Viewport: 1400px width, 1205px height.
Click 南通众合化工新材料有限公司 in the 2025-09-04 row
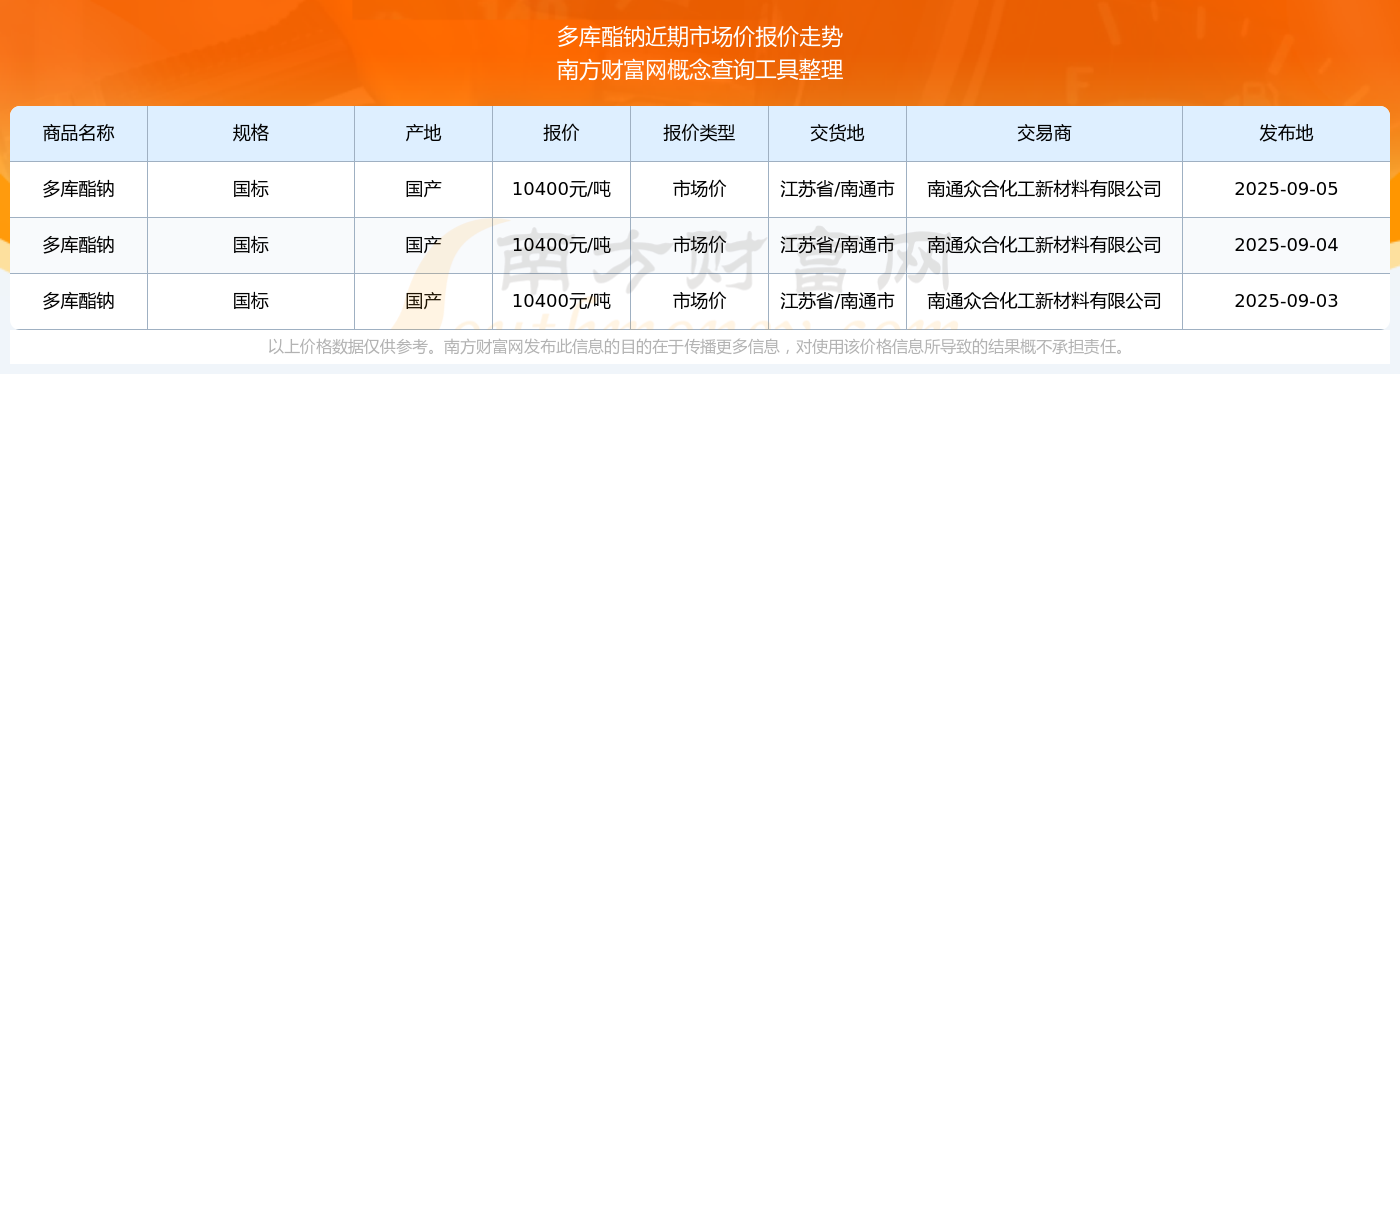1045,245
